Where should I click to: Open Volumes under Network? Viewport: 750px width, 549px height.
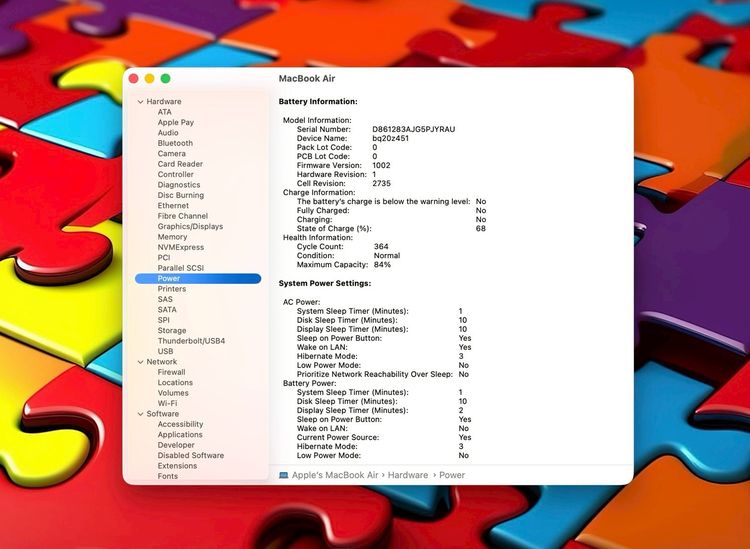[173, 394]
